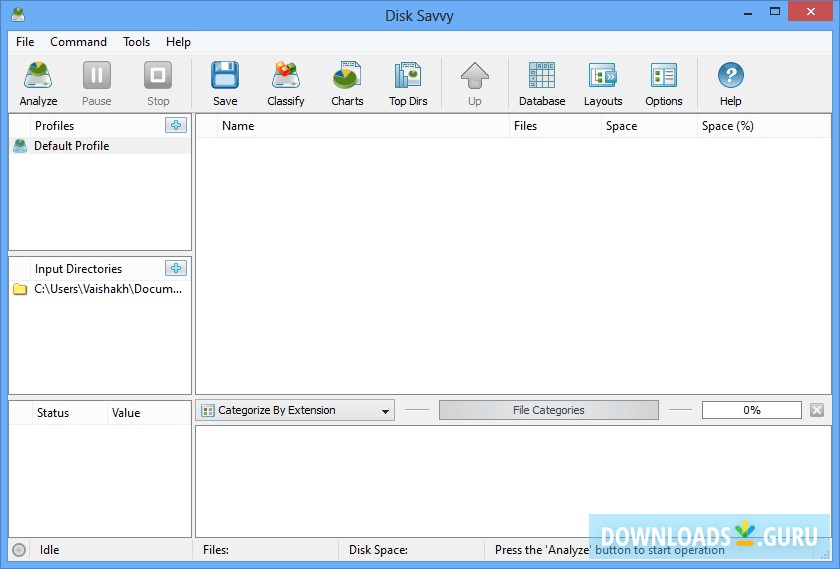The width and height of the screenshot is (840, 569).
Task: Open the Command menu
Action: [x=78, y=42]
